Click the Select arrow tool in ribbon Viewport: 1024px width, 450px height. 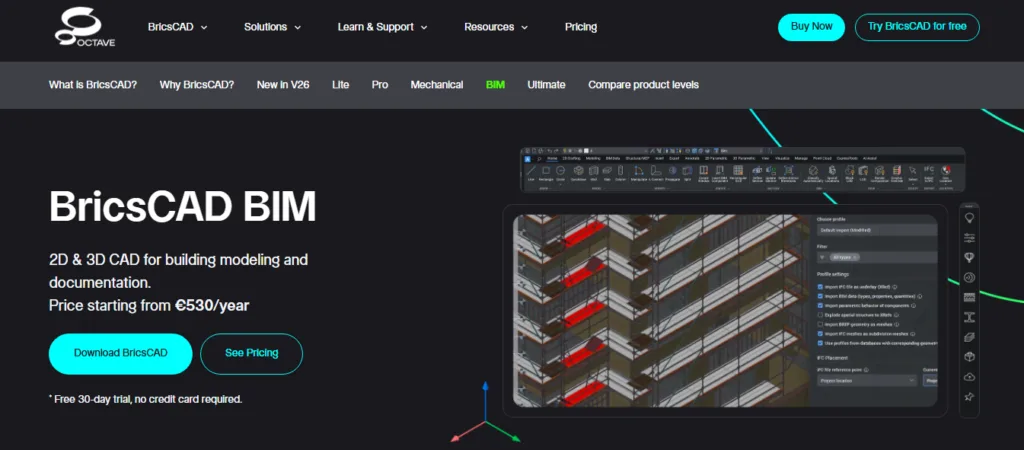pyautogui.click(x=913, y=171)
